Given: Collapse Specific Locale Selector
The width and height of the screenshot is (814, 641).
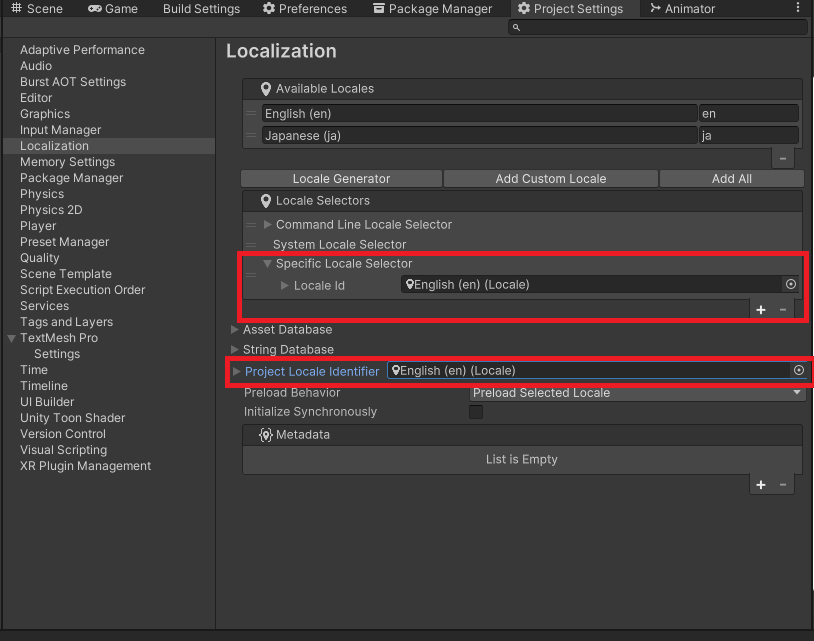Looking at the screenshot, I should (268, 264).
